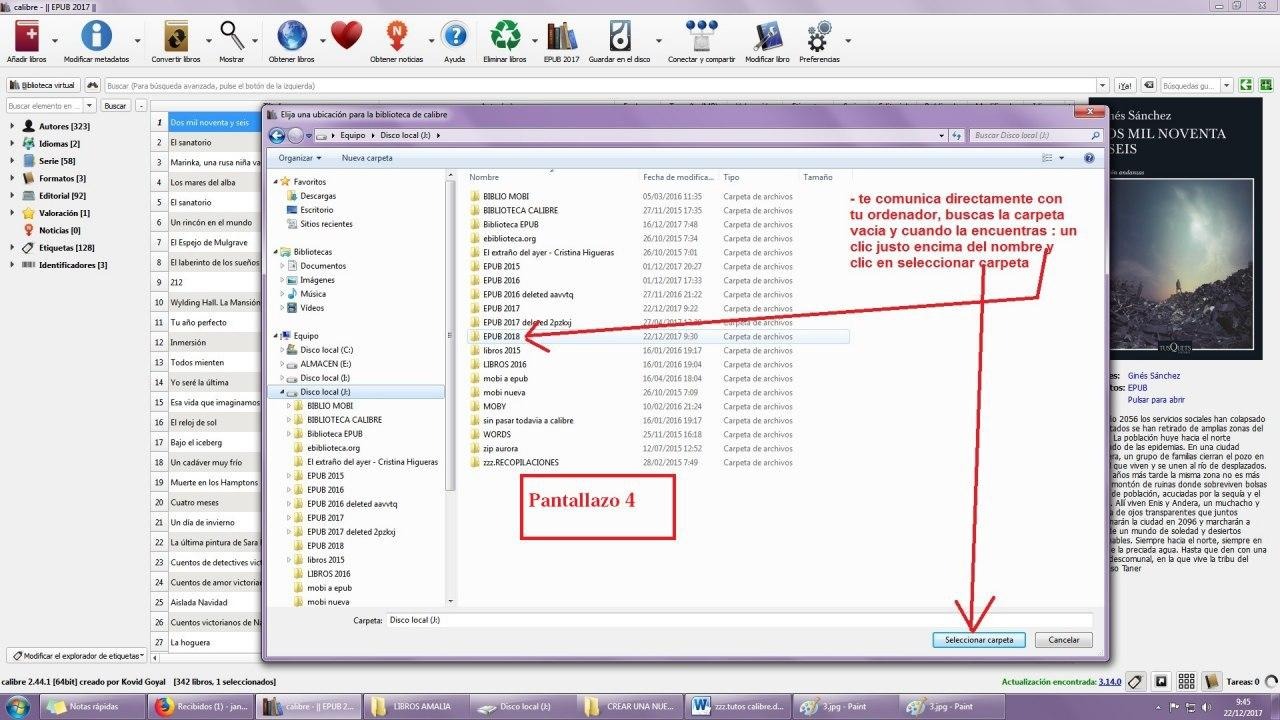
Task: Click the Seleccionar carpeta button
Action: point(979,640)
